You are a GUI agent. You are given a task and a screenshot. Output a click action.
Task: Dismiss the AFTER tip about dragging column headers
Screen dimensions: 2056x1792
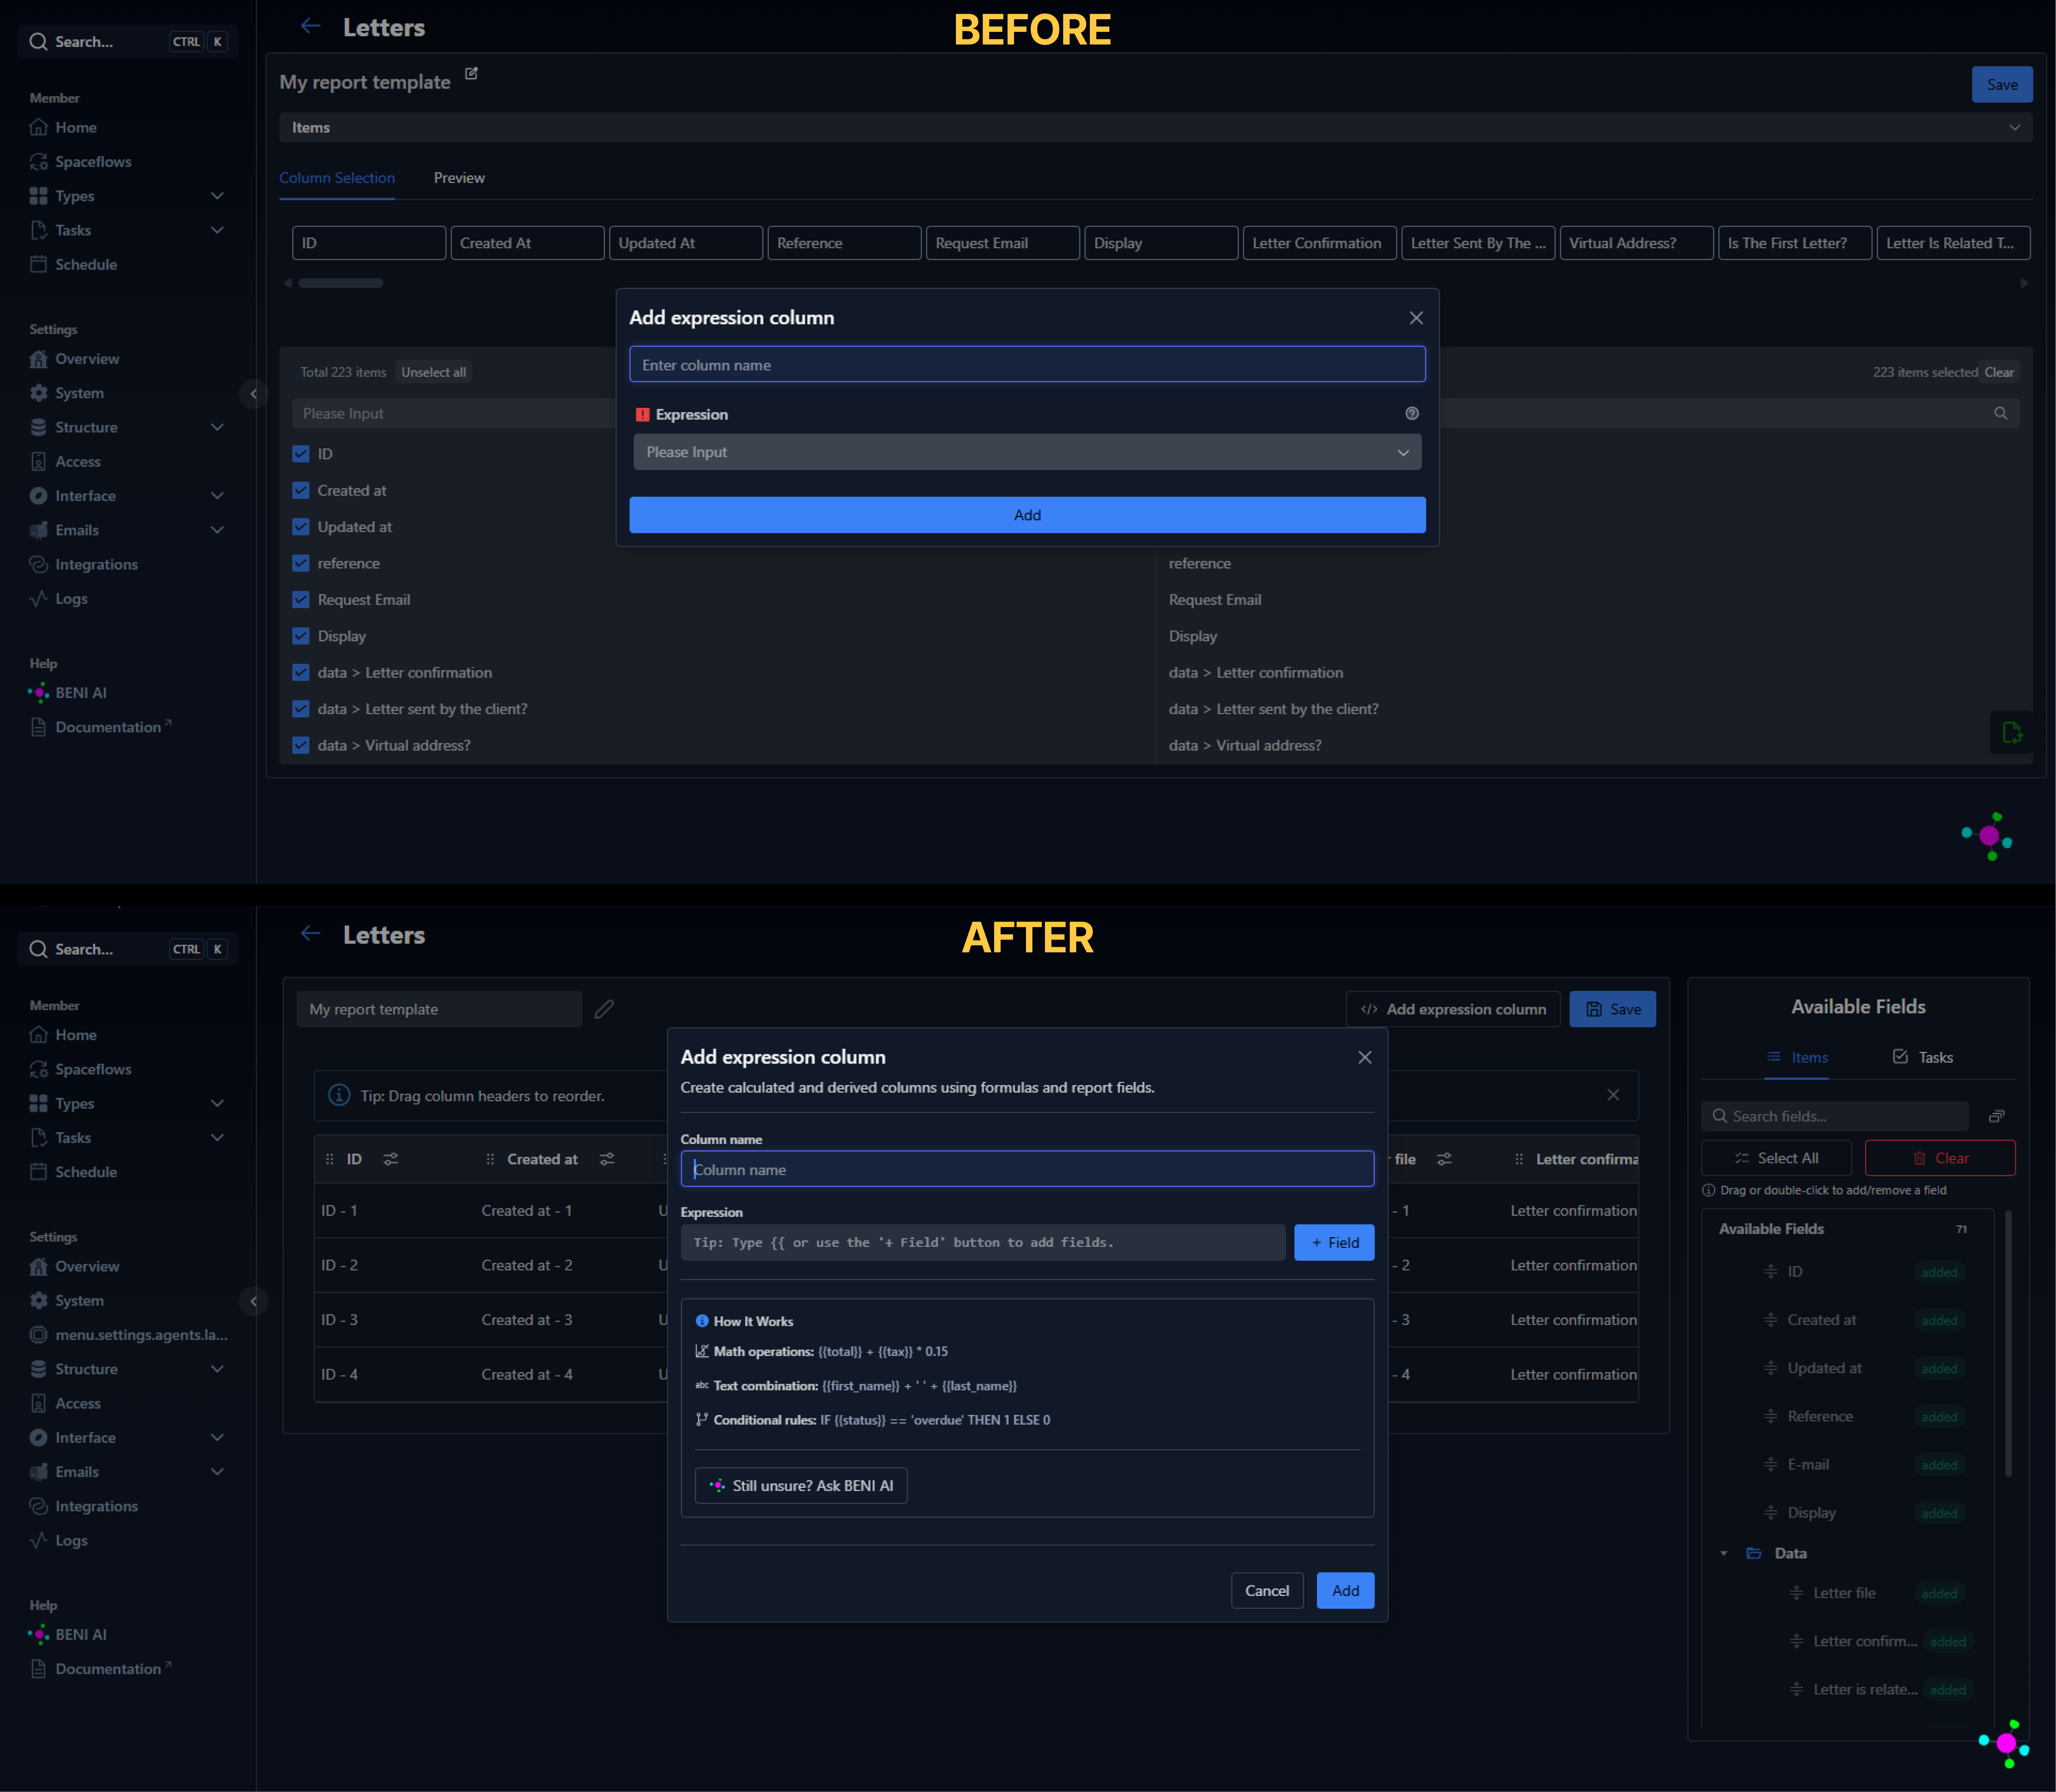(1613, 1095)
